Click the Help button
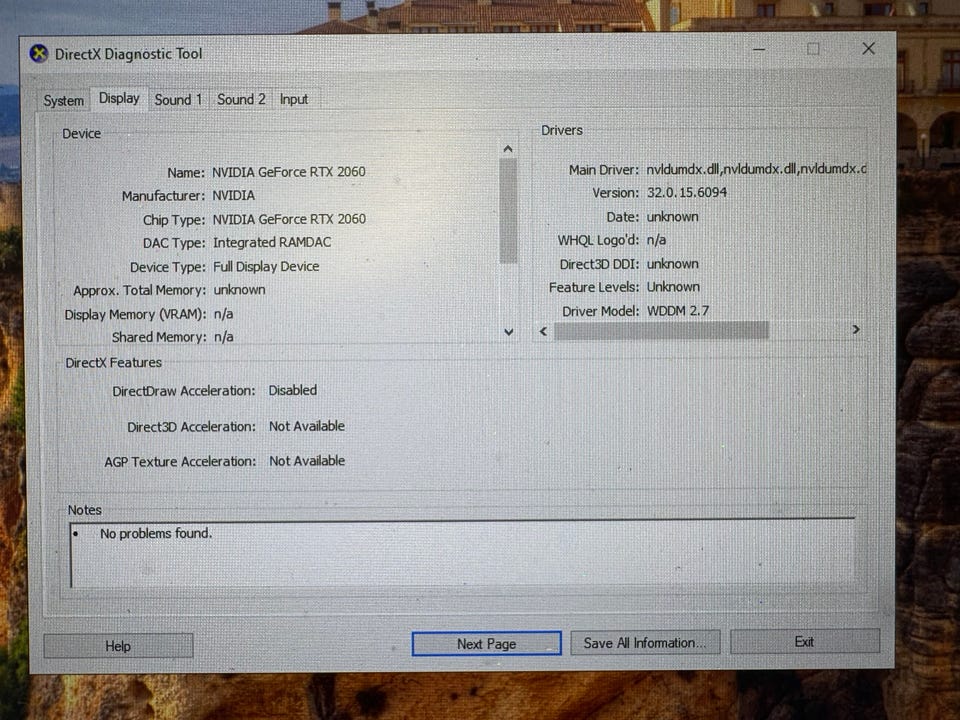The height and width of the screenshot is (720, 960). click(x=118, y=646)
